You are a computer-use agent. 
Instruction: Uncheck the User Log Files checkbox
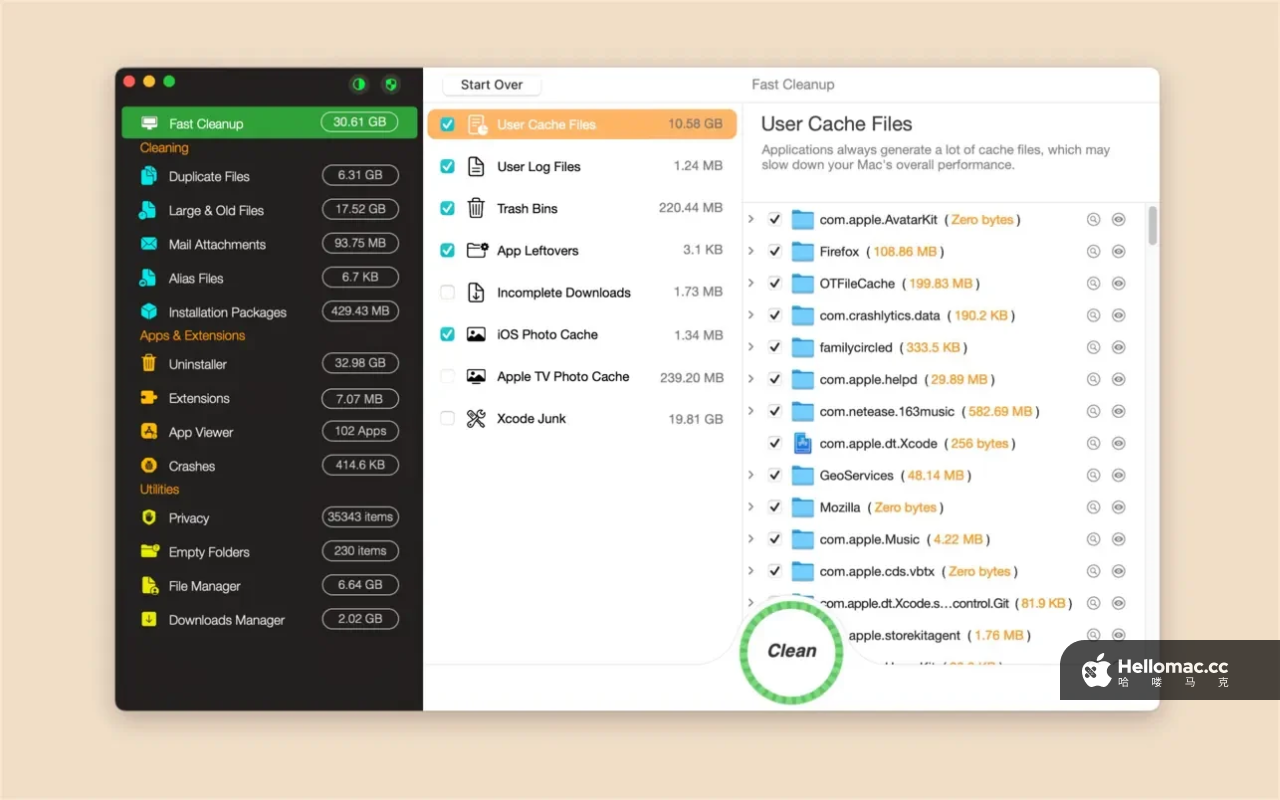(x=447, y=166)
